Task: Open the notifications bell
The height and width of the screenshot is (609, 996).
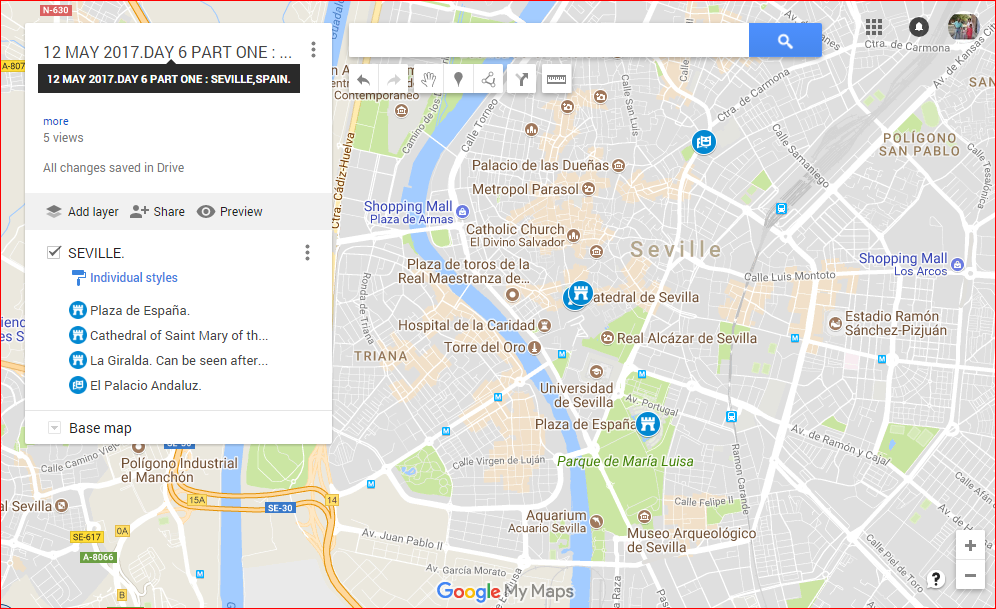Action: tap(919, 27)
